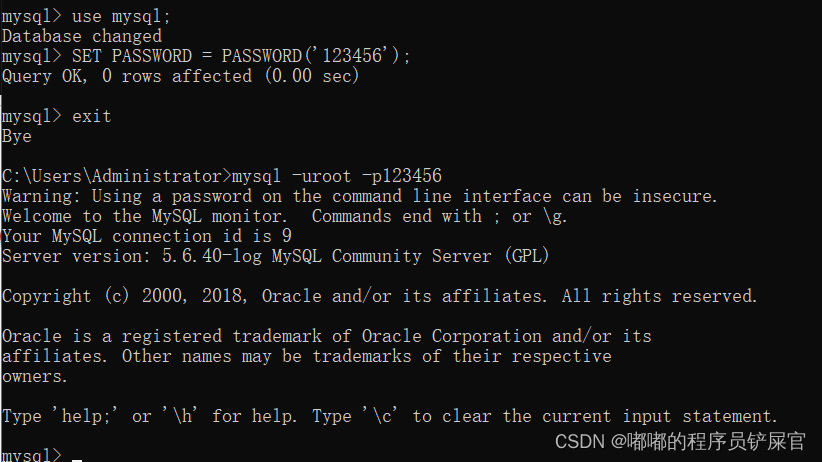Click the 'Query OK, 0 rows affected' line
Image resolution: width=822 pixels, height=462 pixels.
pyautogui.click(x=180, y=76)
